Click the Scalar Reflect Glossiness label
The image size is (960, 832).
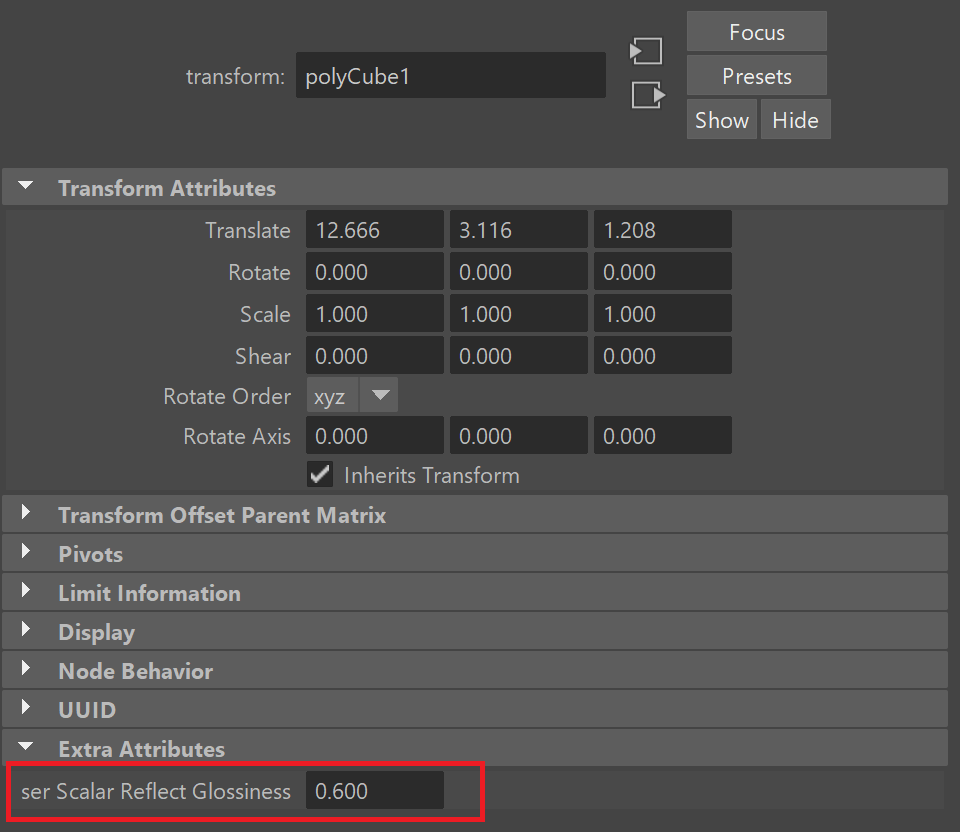[x=156, y=792]
